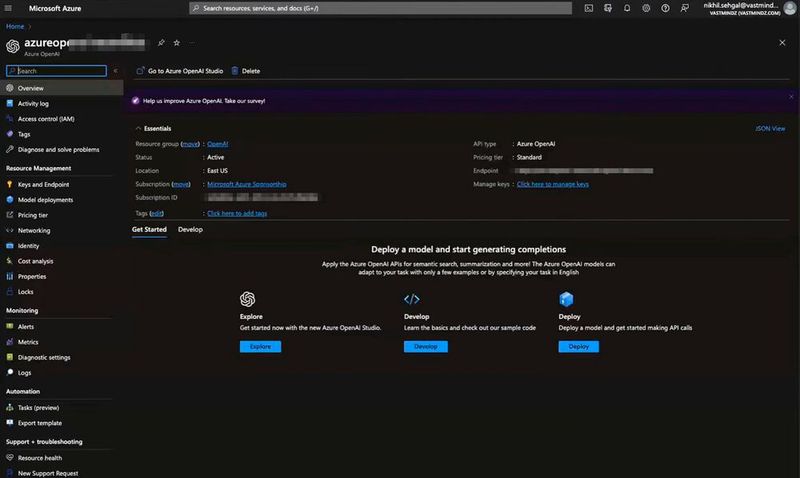Open the notifications bell
800x478 pixels.
[x=627, y=8]
